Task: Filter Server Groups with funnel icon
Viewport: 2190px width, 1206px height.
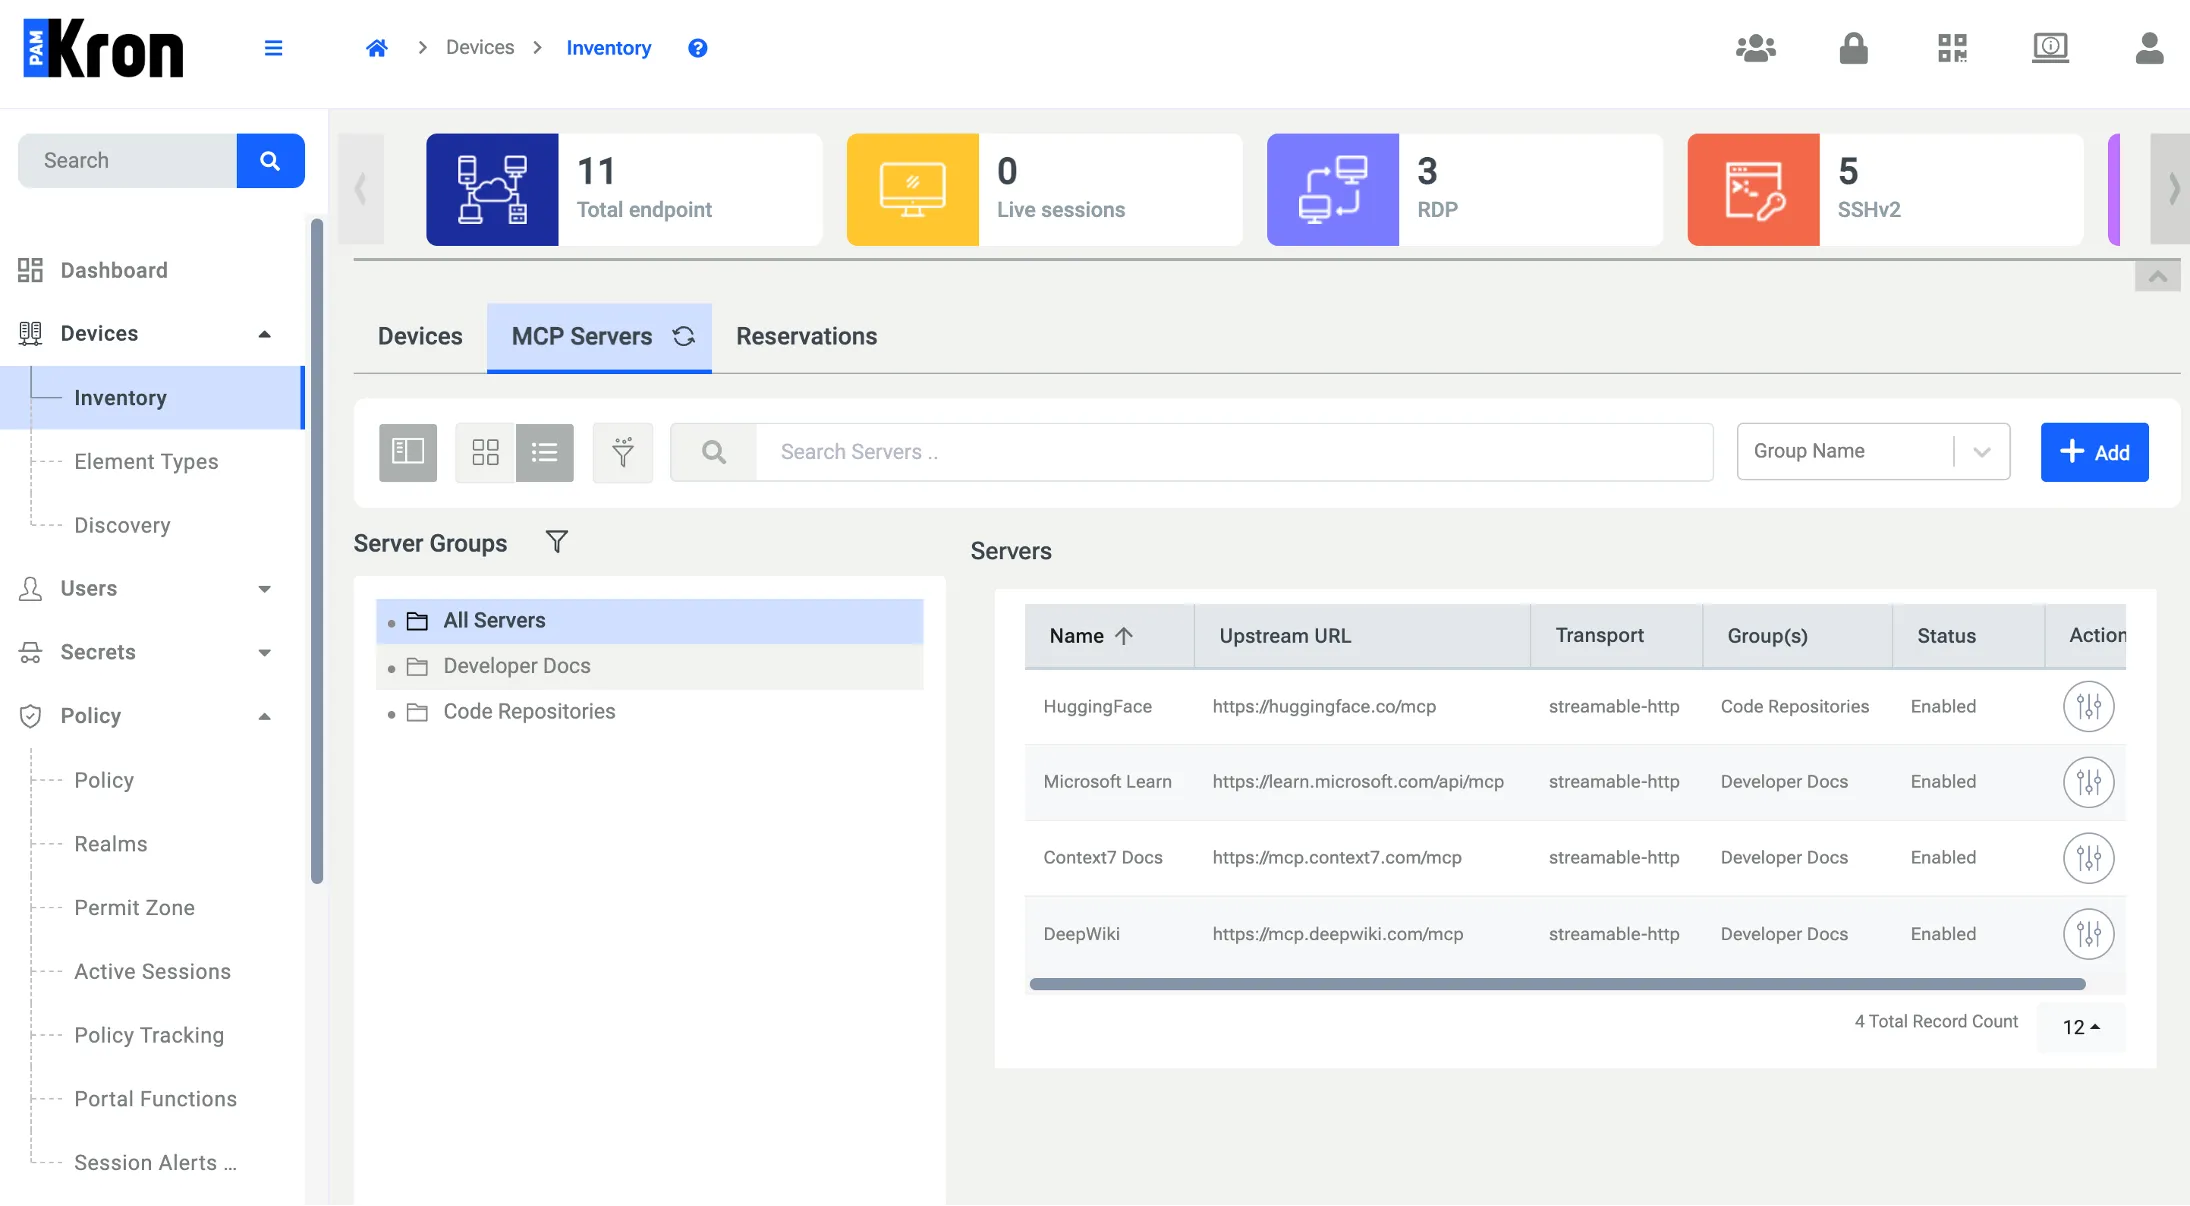Action: [x=557, y=542]
